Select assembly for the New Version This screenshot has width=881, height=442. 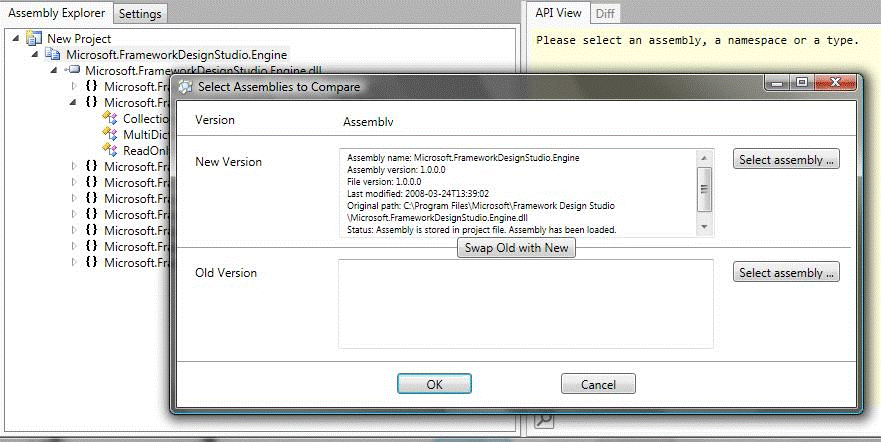tap(786, 160)
